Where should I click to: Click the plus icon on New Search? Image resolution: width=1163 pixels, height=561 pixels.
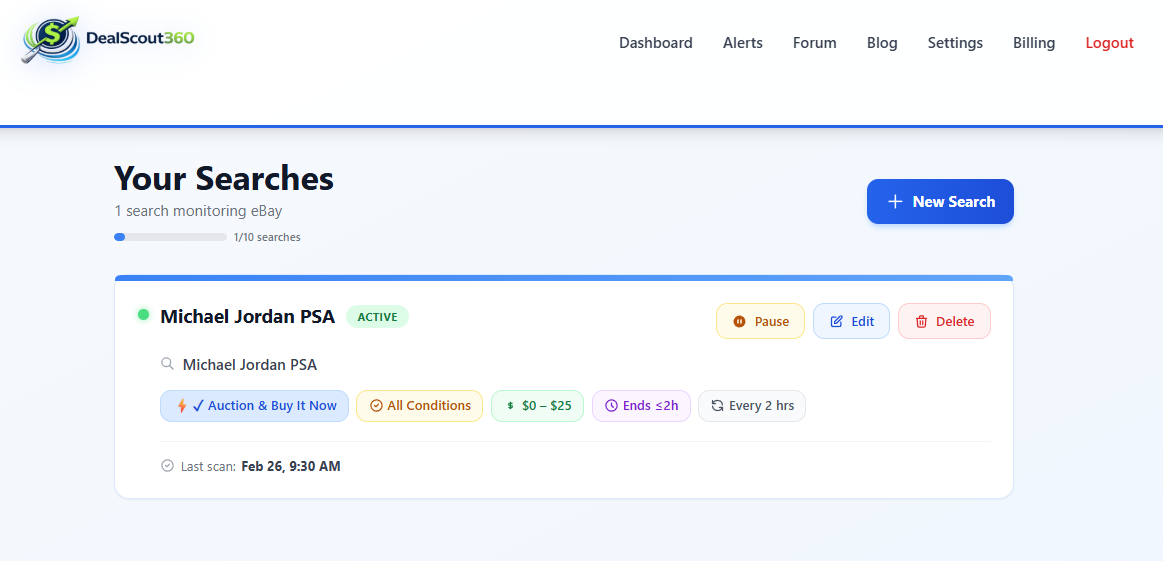[x=895, y=202]
